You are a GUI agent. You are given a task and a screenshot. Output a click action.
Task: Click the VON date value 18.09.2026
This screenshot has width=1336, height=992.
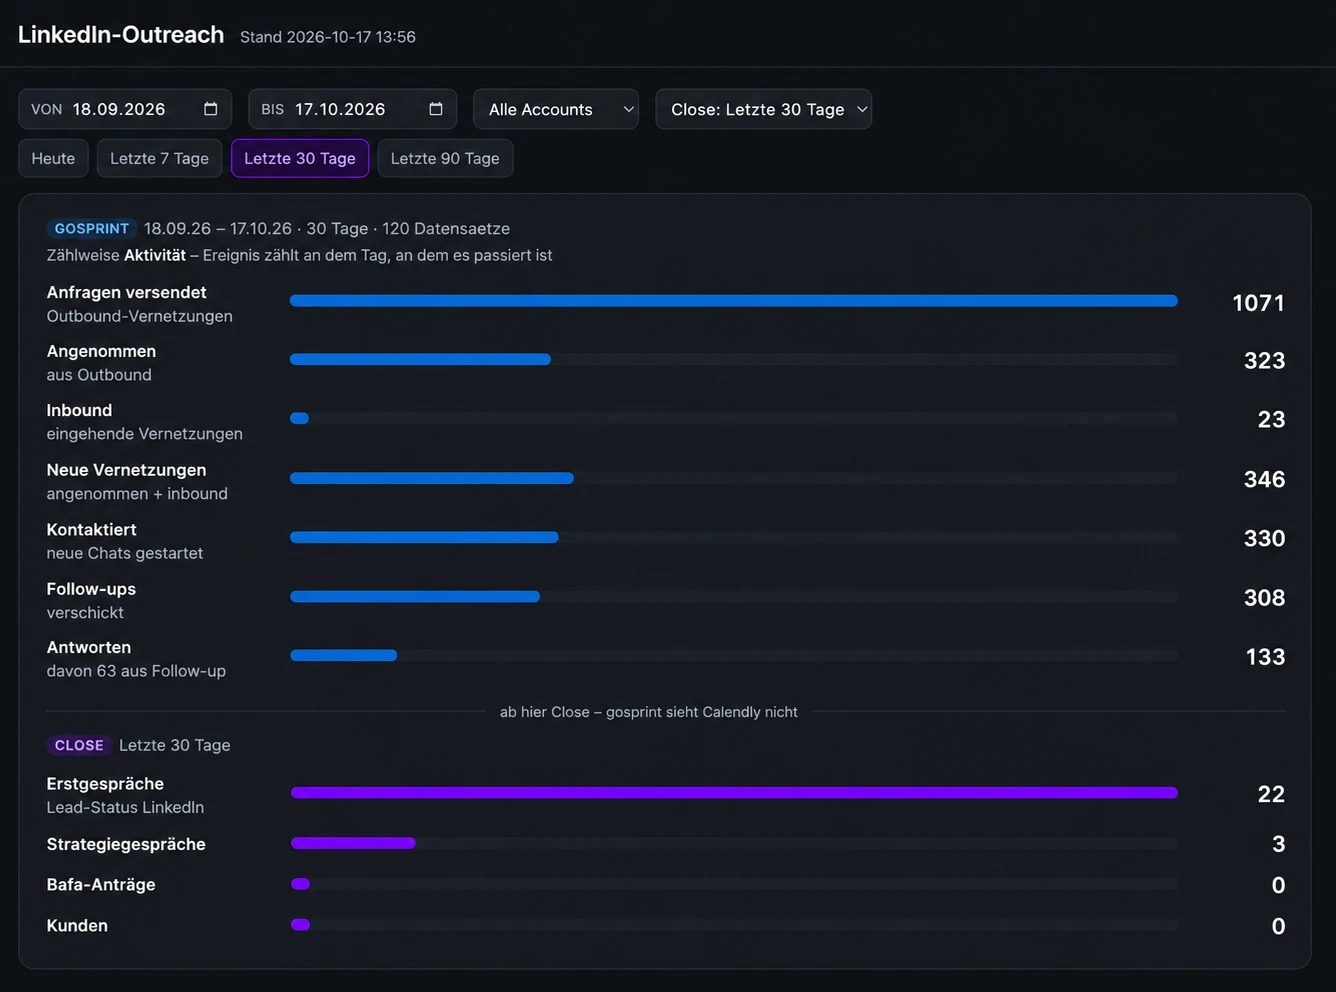click(119, 109)
